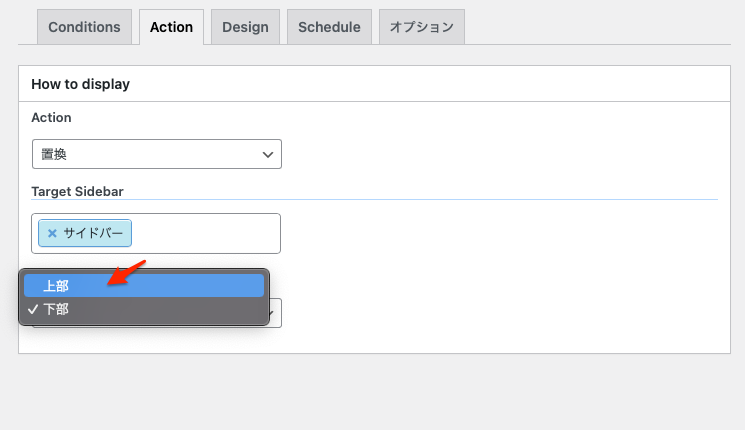Open the Design tab
Viewport: 745px width, 430px height.
[245, 27]
